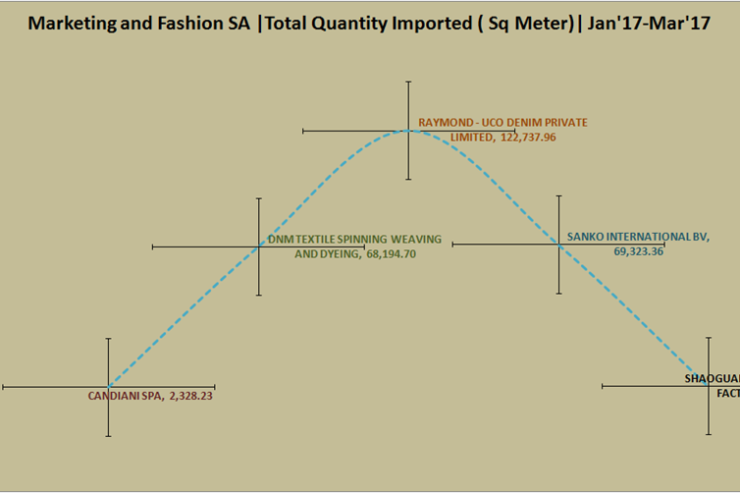Image resolution: width=740 pixels, height=493 pixels.
Task: Select the Sanko International data point marker
Action: pos(559,244)
